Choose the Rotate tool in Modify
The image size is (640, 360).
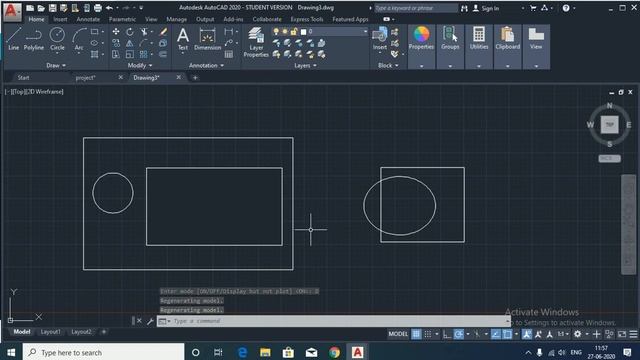(130, 32)
